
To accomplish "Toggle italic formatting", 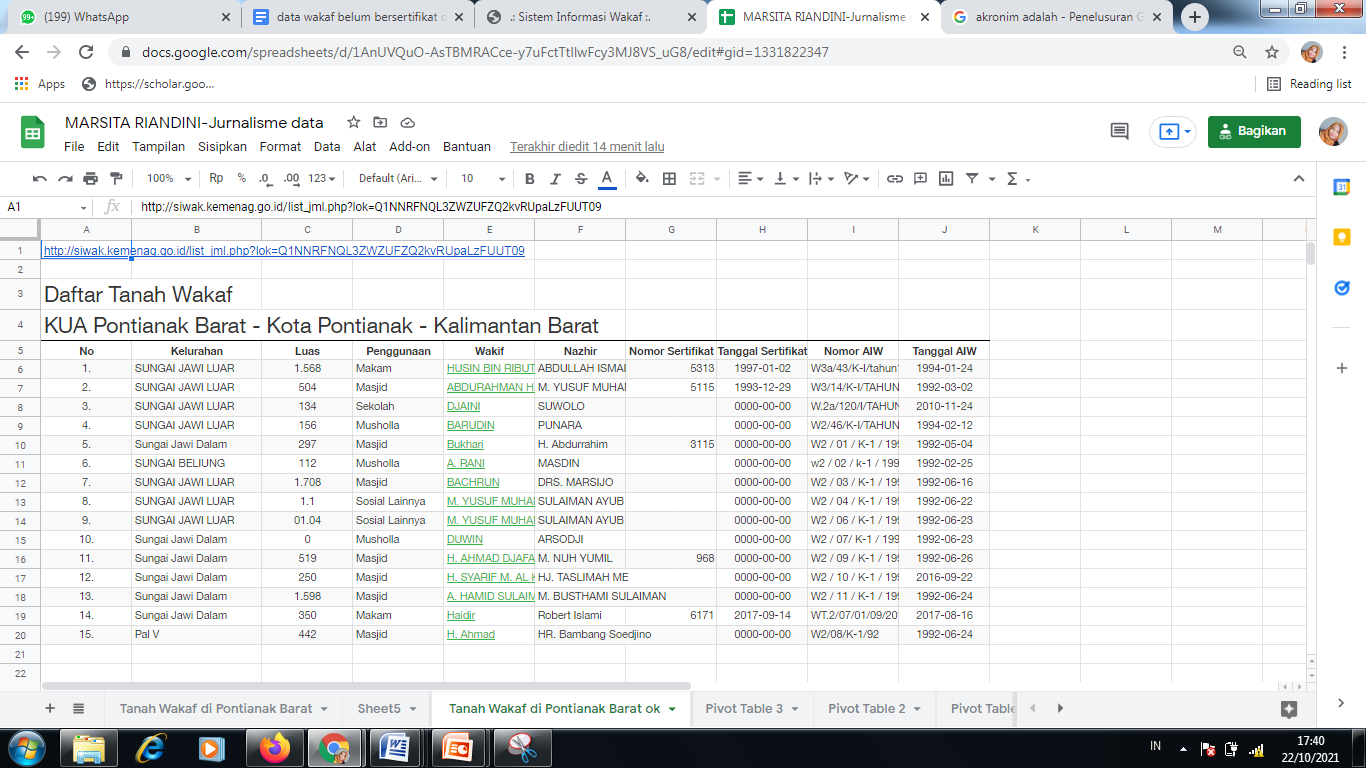I will click(556, 179).
